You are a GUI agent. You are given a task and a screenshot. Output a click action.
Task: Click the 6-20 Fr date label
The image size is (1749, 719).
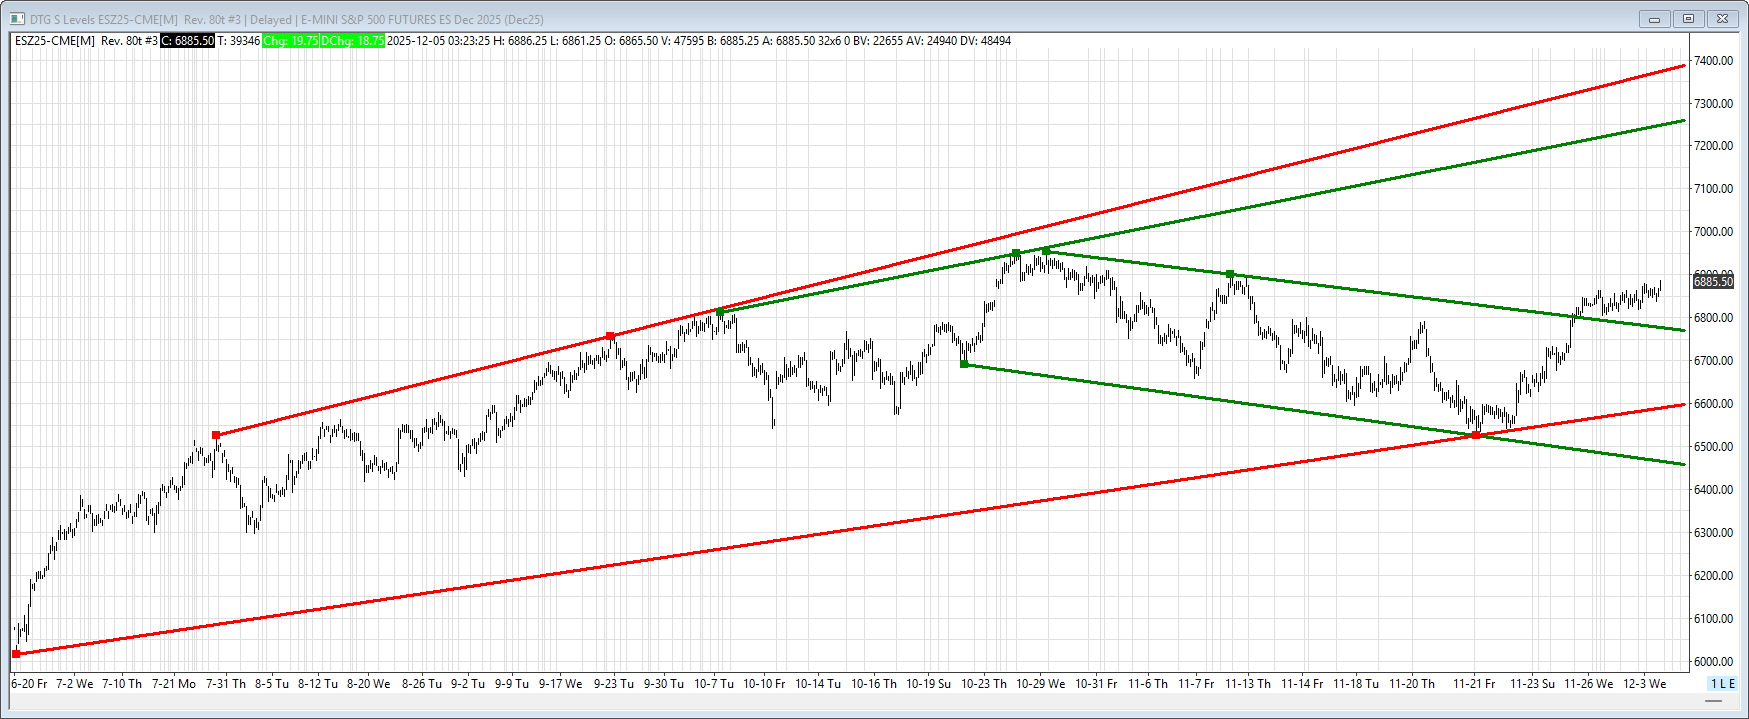pyautogui.click(x=29, y=684)
